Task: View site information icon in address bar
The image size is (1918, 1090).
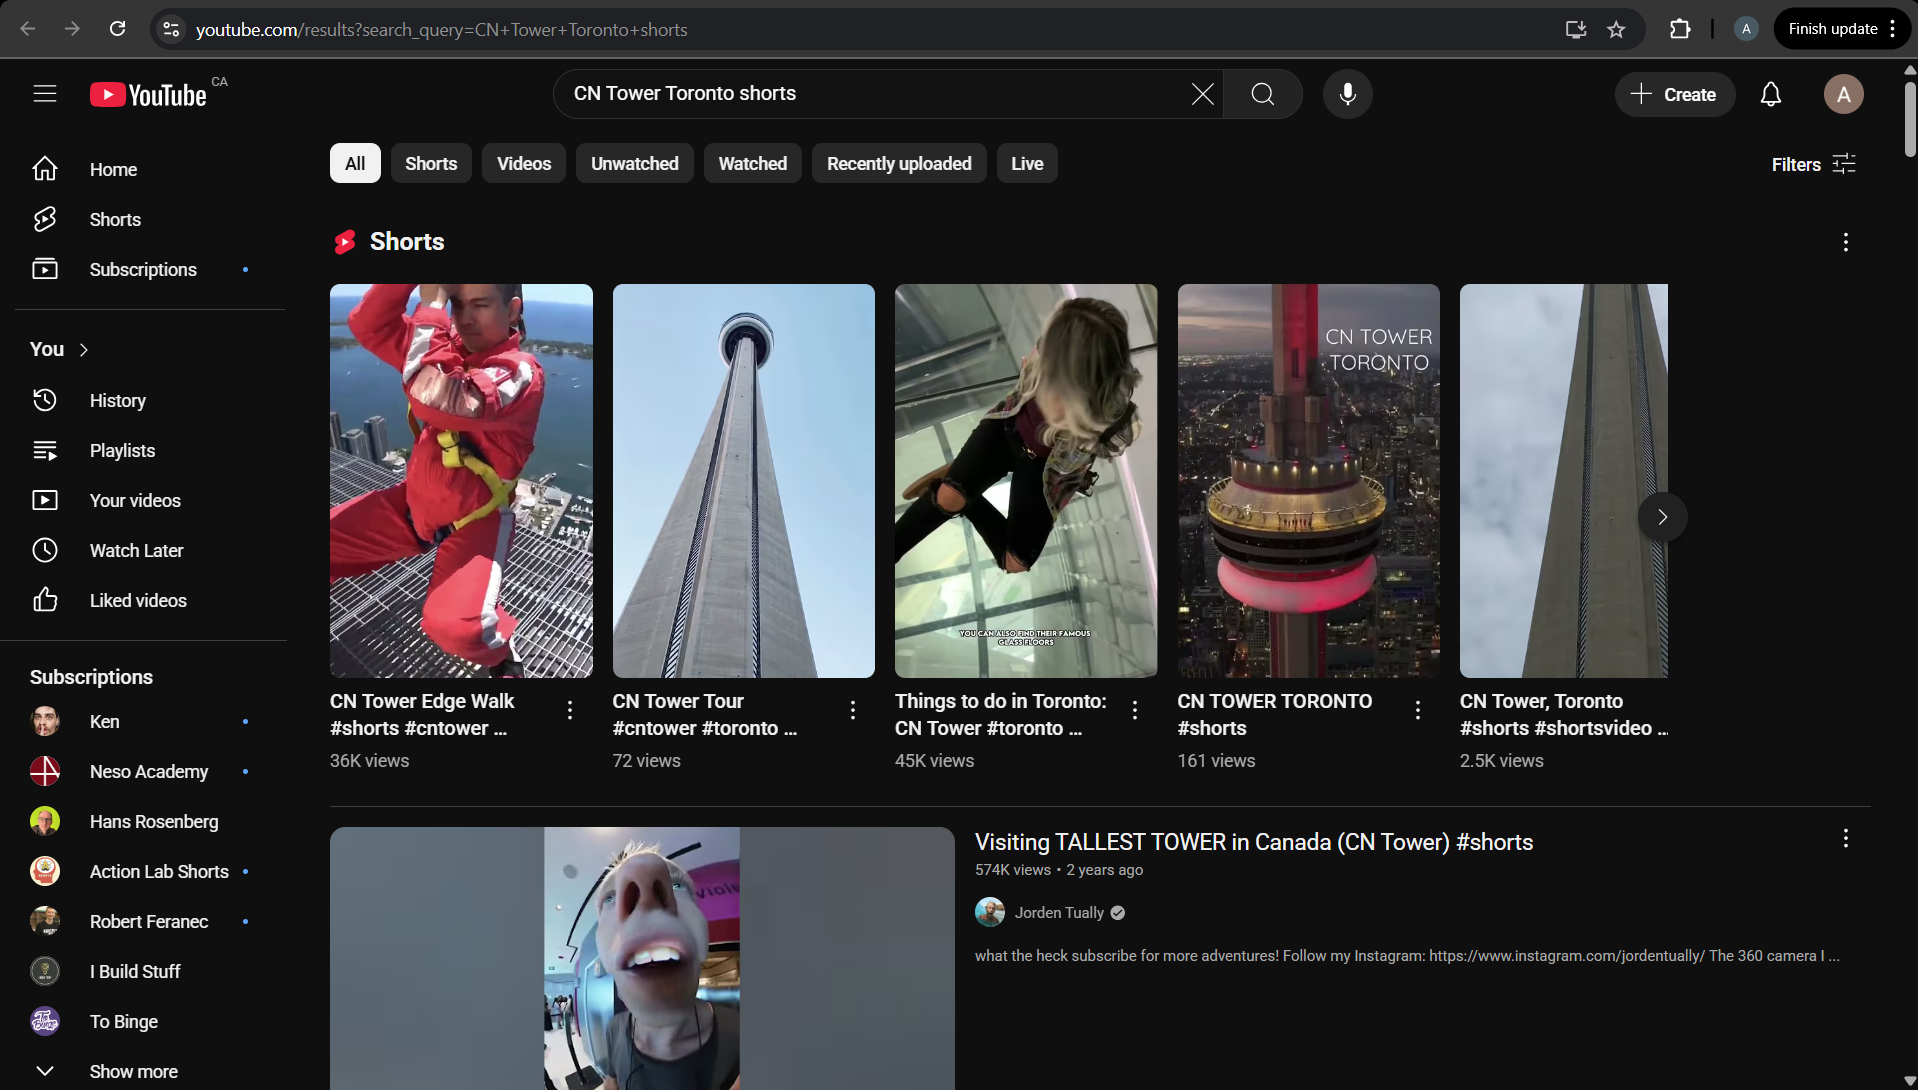Action: click(x=171, y=29)
